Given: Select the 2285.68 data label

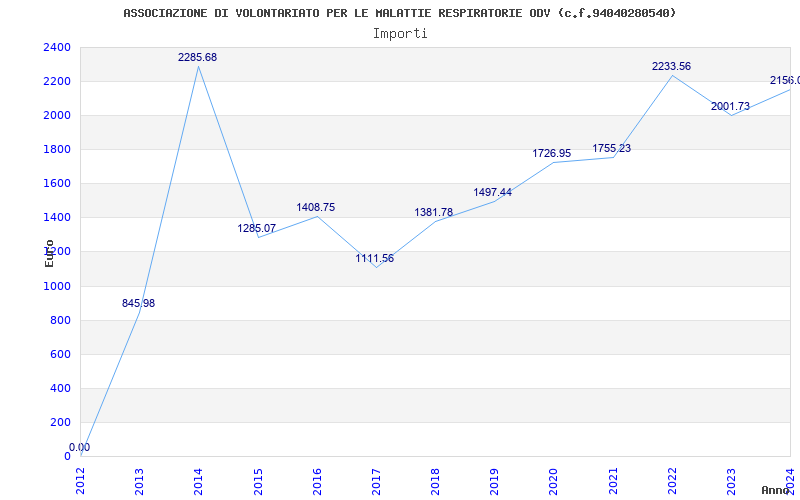Looking at the screenshot, I should tap(197, 58).
